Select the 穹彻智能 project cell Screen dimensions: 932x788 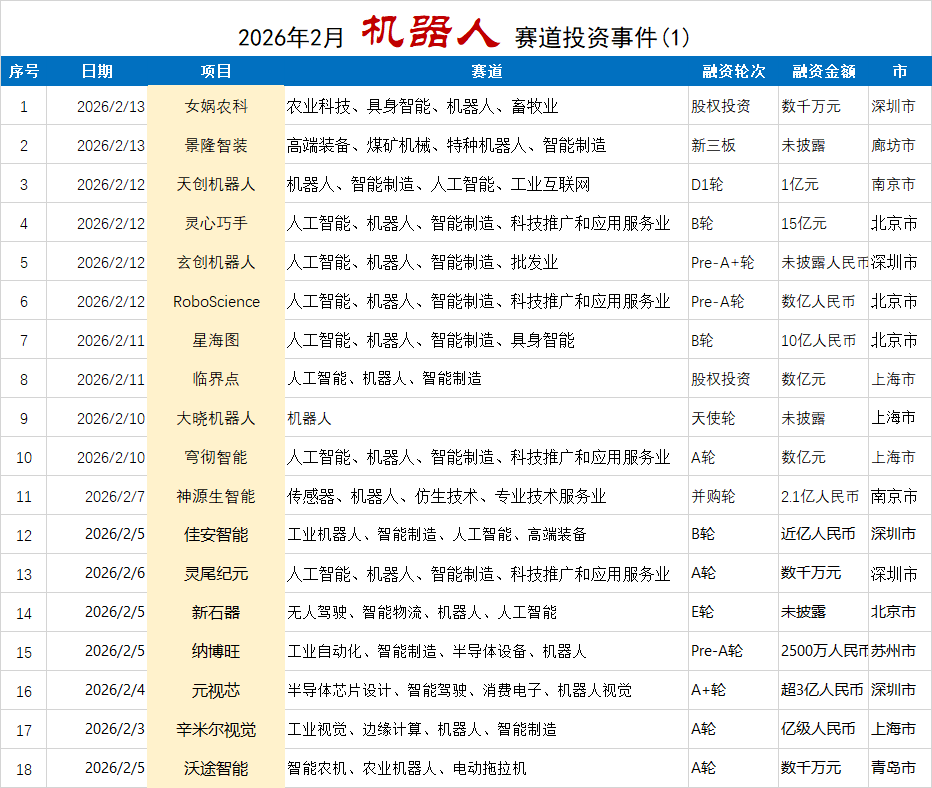216,458
